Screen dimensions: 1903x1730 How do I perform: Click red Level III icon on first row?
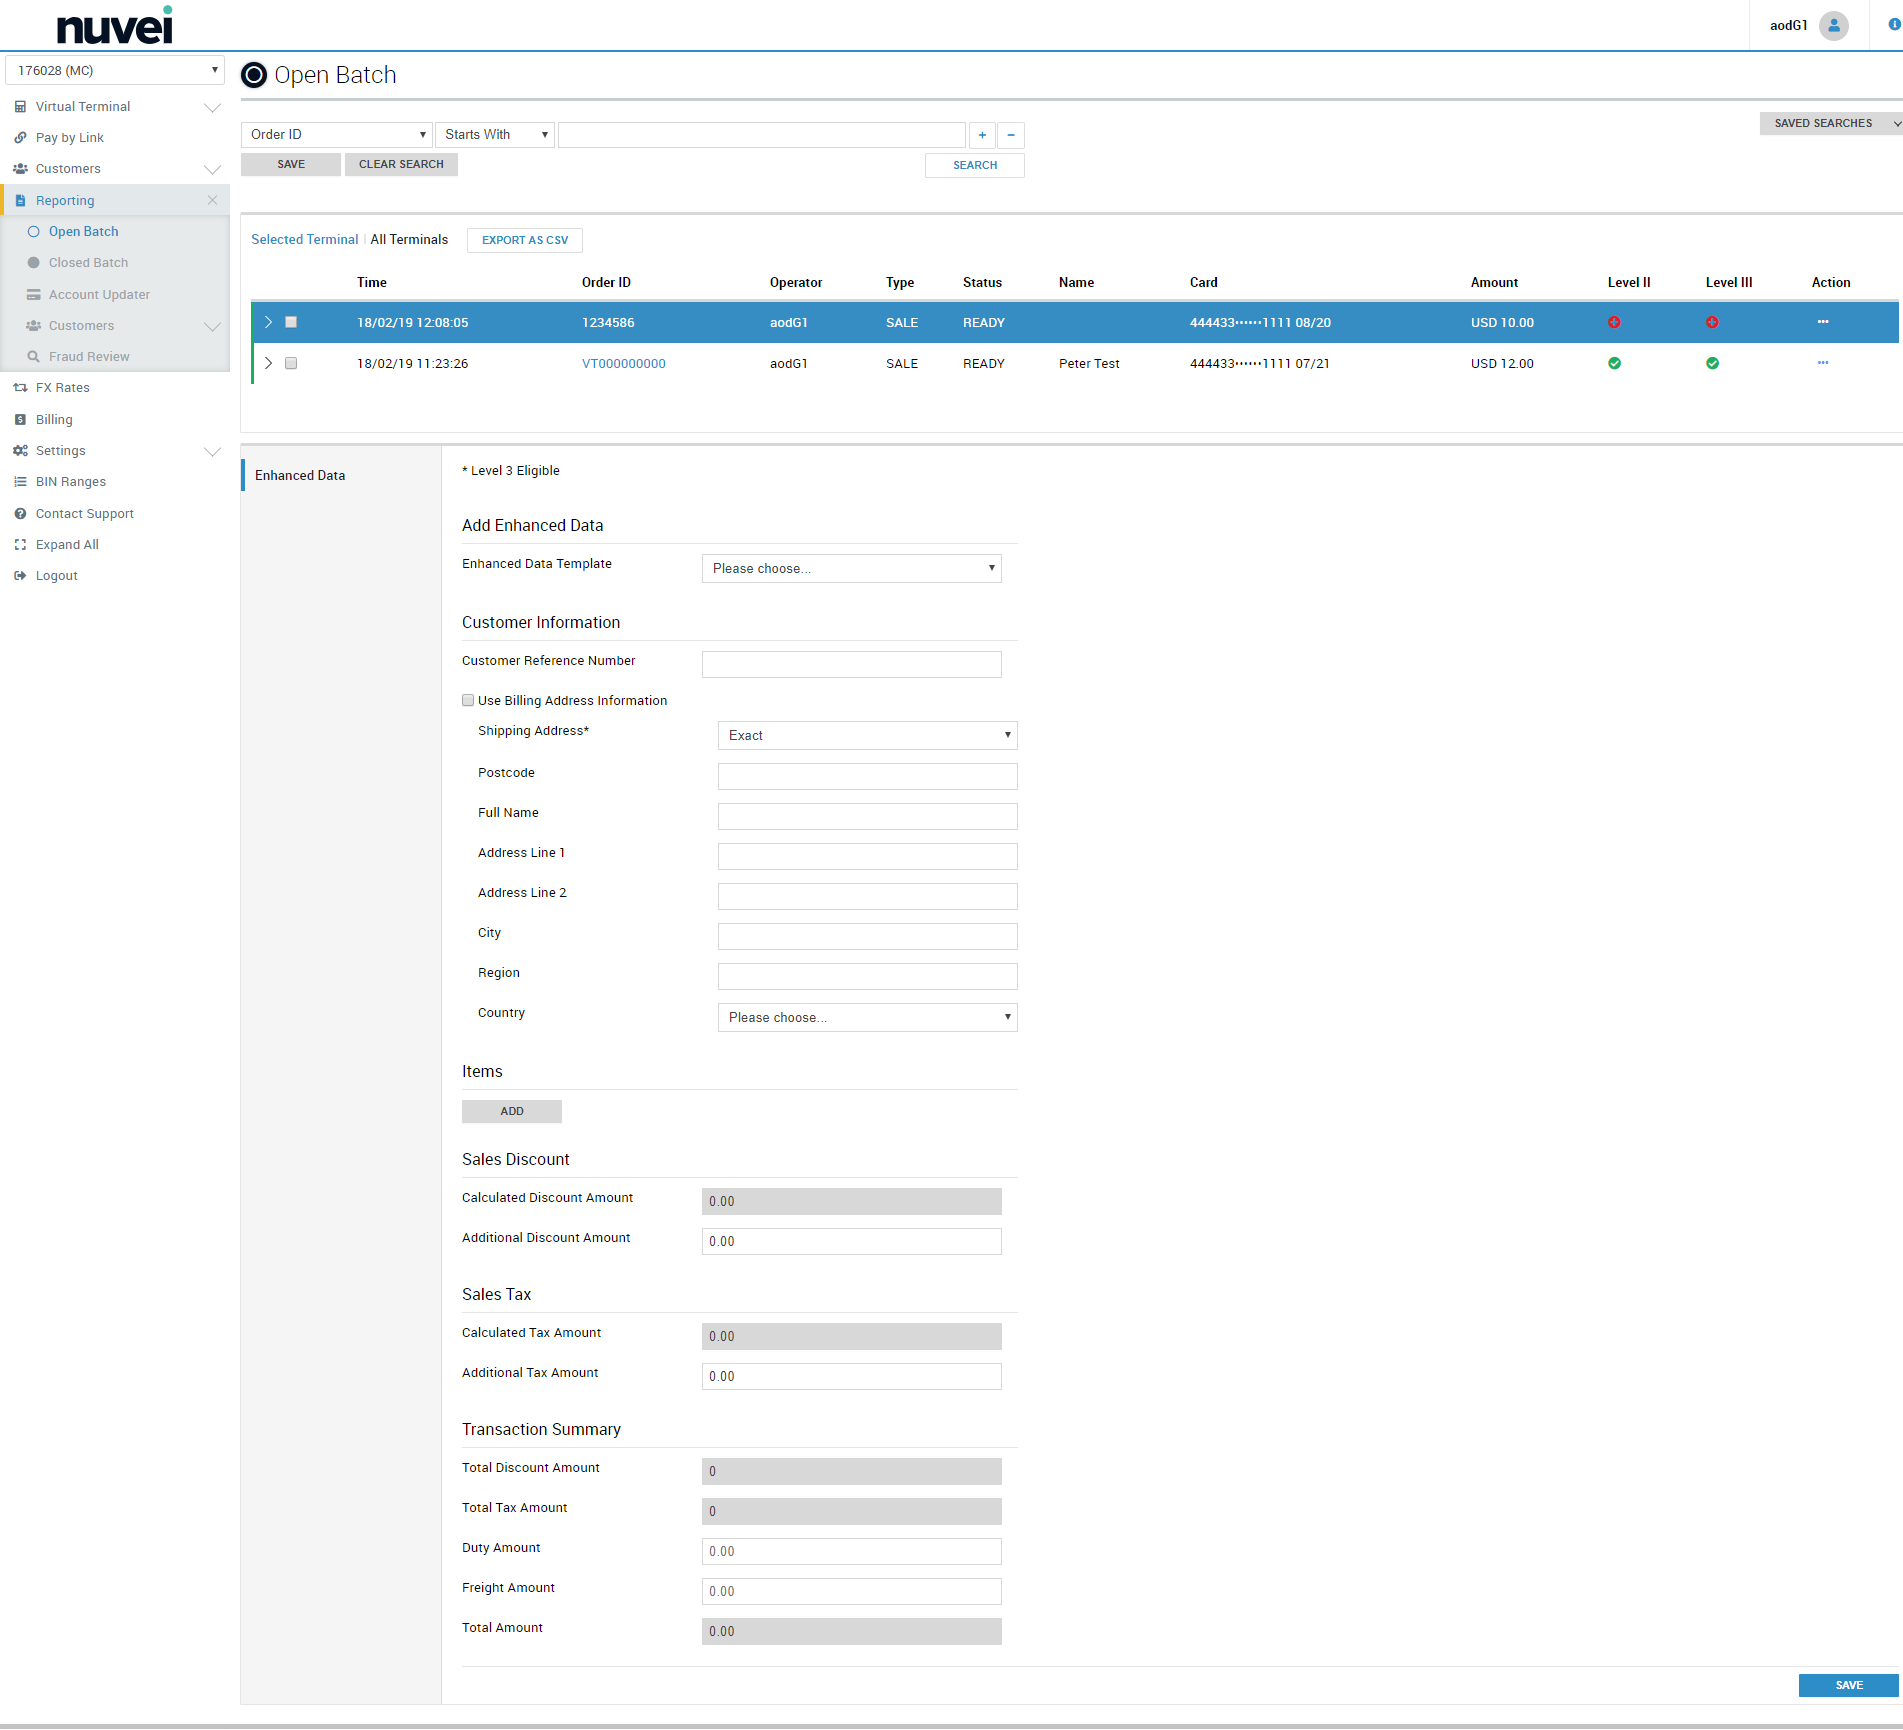point(1712,322)
